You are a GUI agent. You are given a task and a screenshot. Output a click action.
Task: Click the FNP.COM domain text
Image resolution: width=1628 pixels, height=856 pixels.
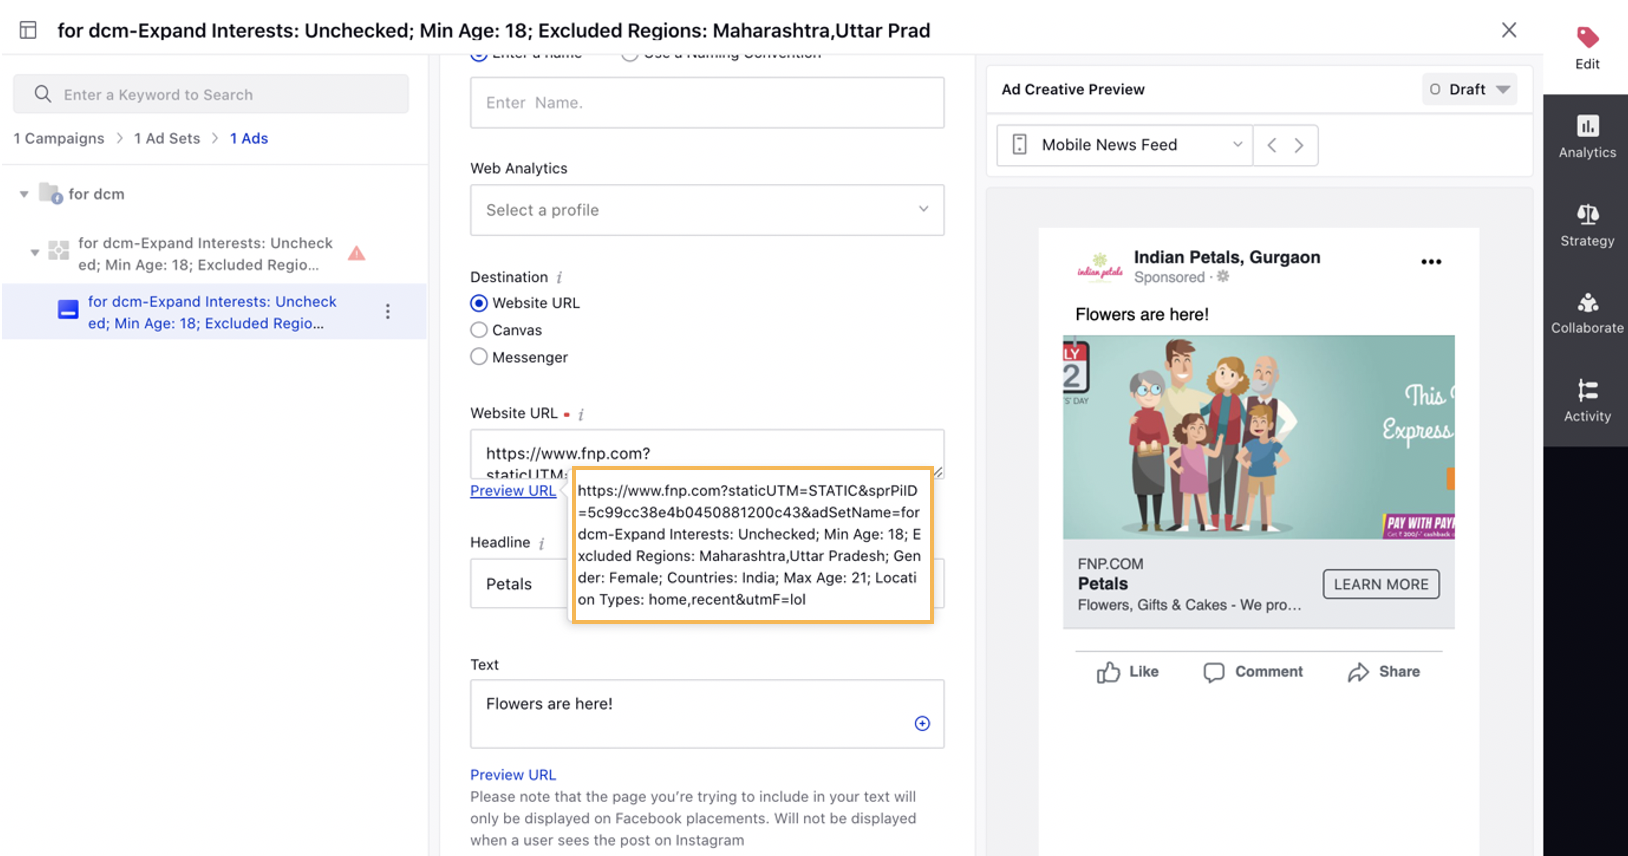pos(1110,564)
